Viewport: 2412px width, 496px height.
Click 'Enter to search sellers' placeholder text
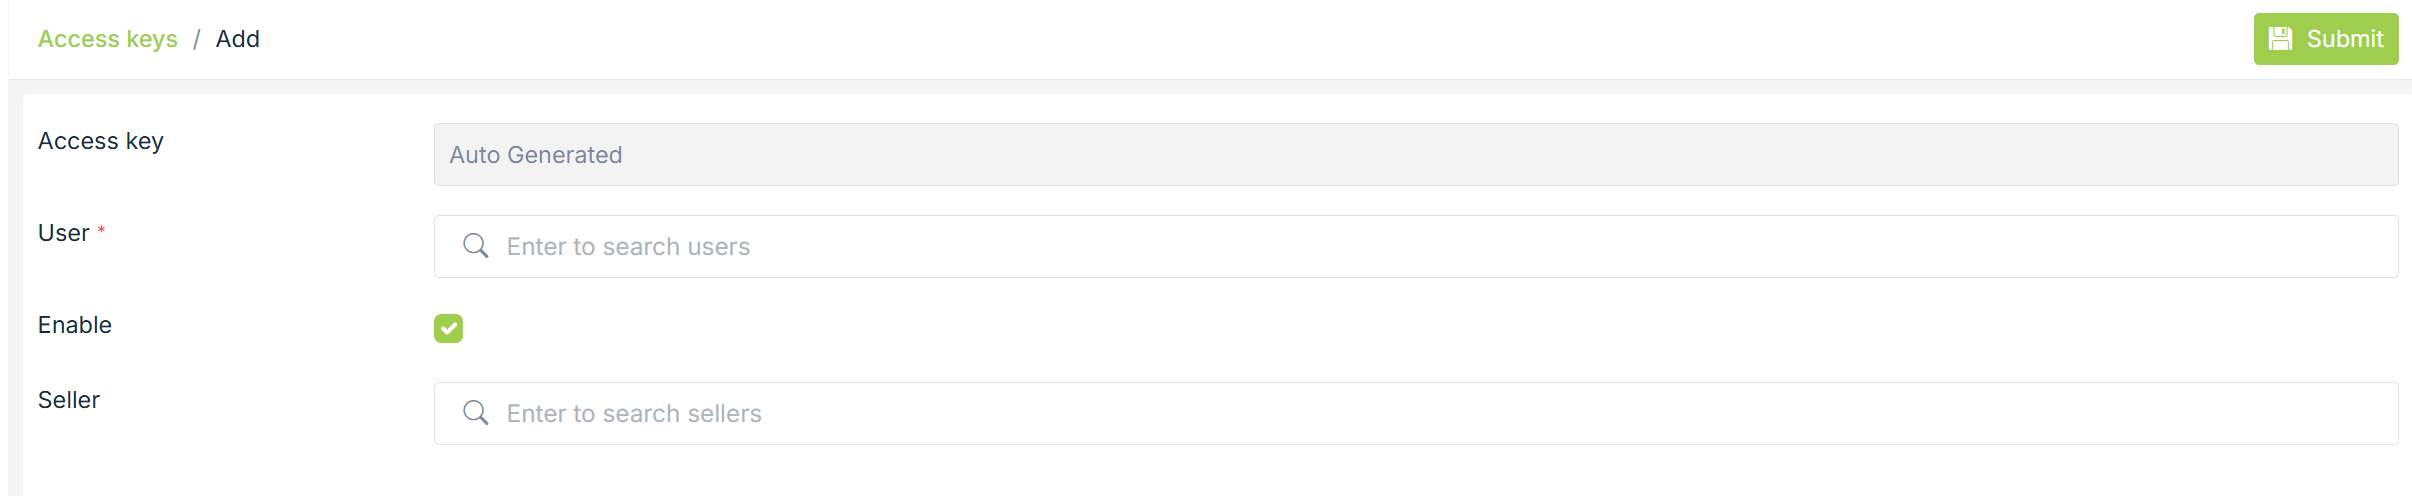[x=634, y=414]
